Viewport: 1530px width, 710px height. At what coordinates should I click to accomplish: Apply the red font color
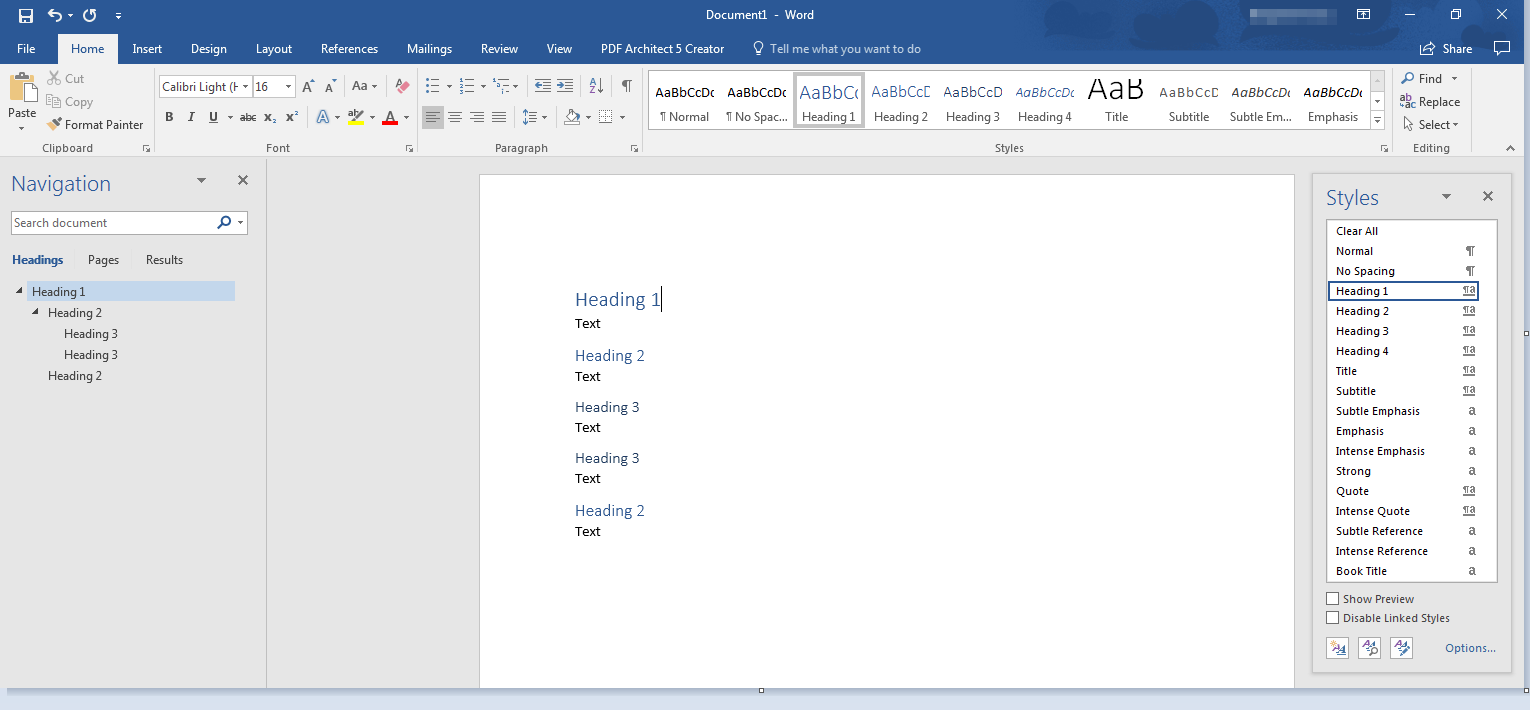pos(390,117)
